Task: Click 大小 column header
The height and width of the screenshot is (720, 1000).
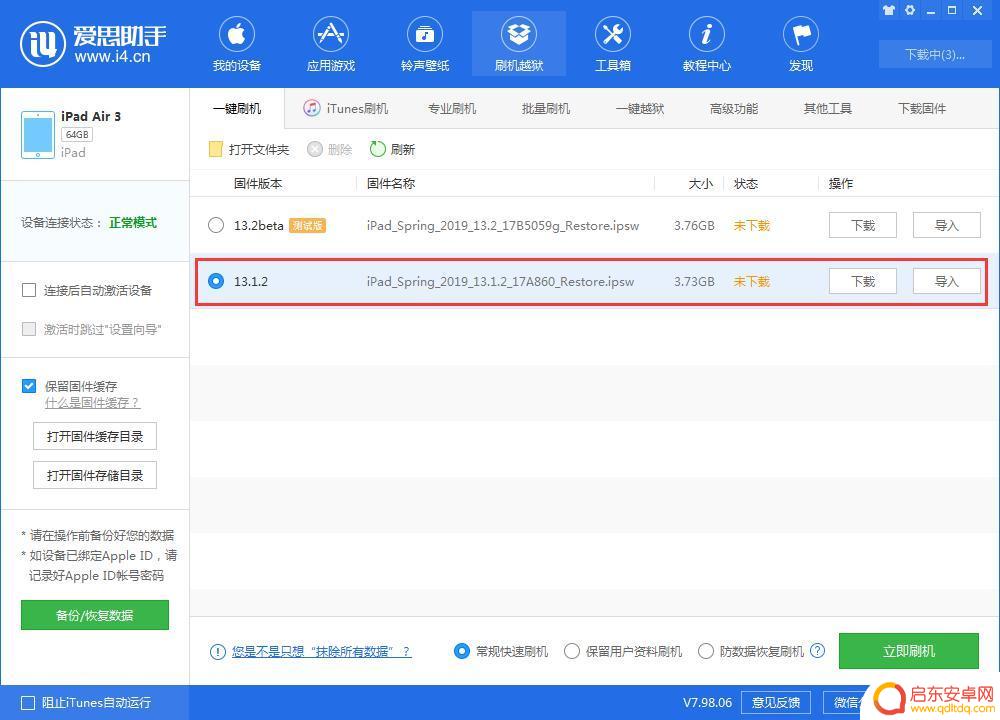Action: coord(700,184)
